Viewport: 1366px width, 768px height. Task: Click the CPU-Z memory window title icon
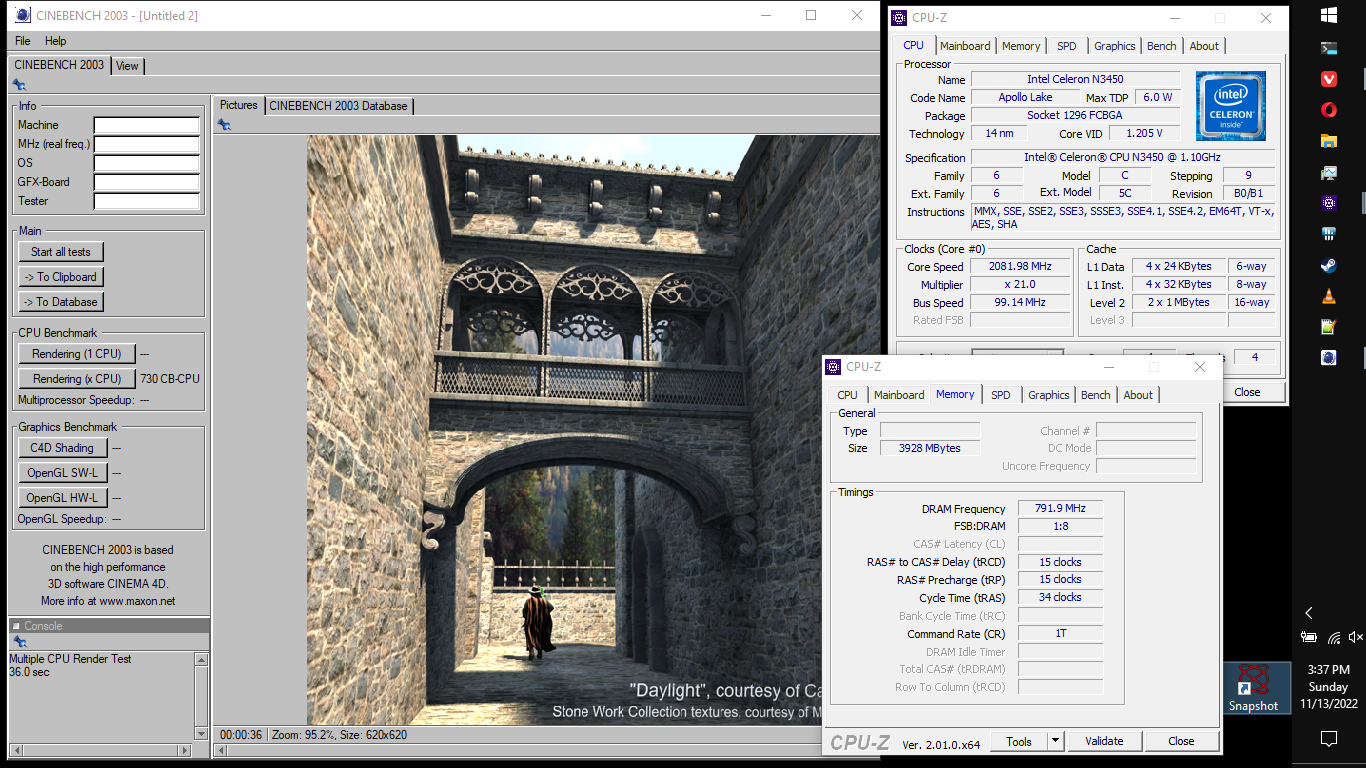(x=833, y=367)
